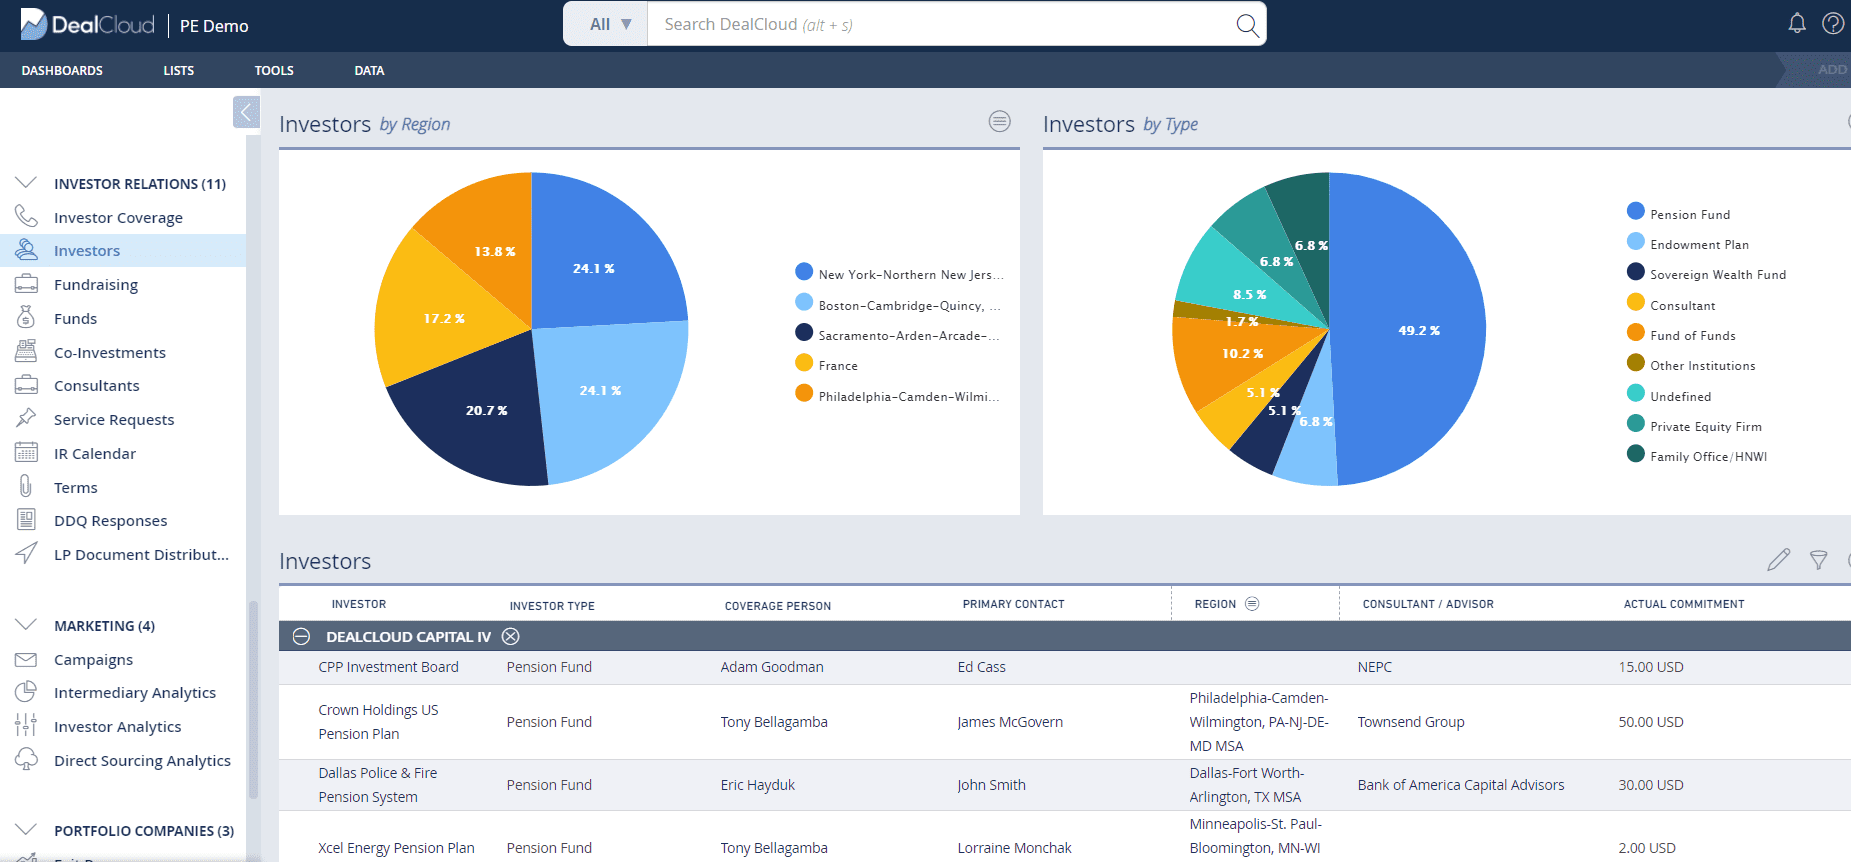Click the Service Requests pin icon
The image size is (1851, 862).
click(26, 418)
